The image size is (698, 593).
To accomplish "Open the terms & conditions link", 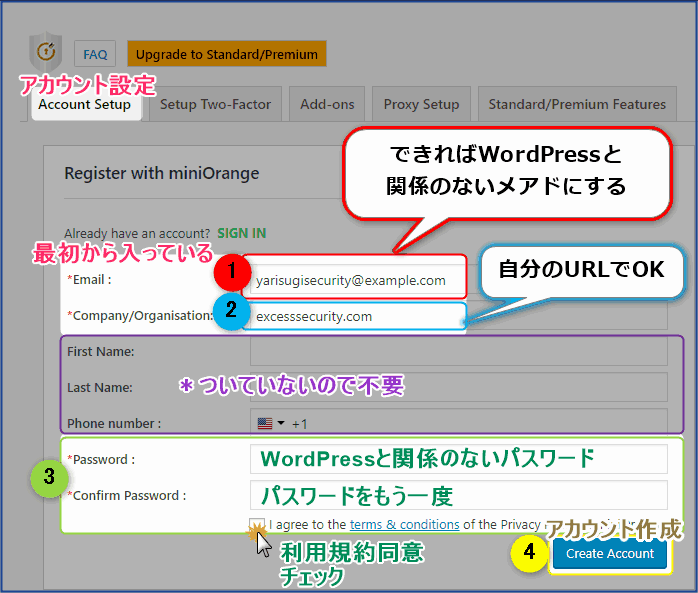I will 404,524.
